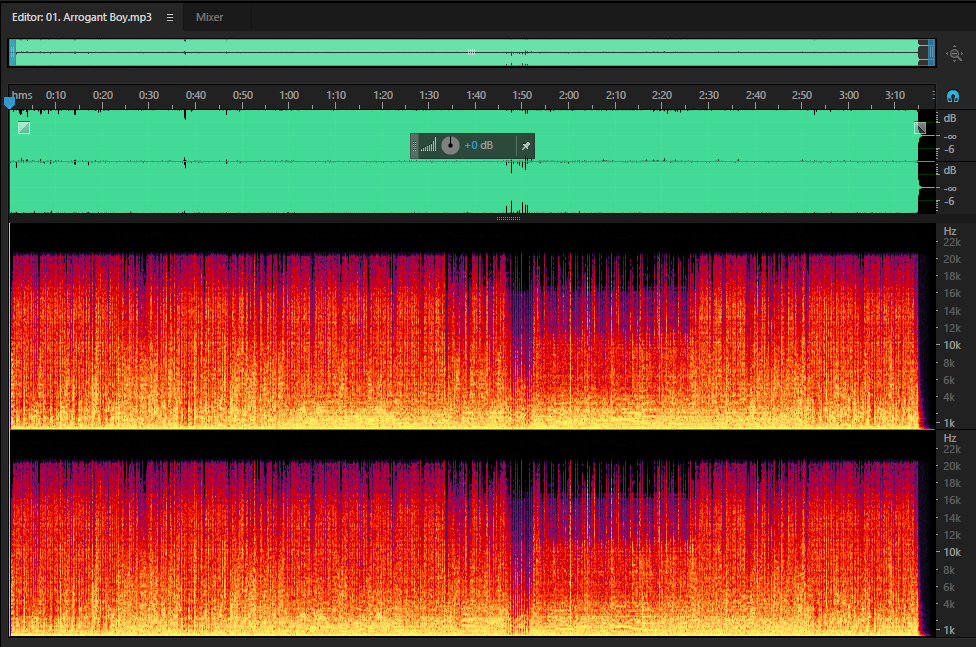Click the 10k mark on top frequency scale

pos(952,345)
